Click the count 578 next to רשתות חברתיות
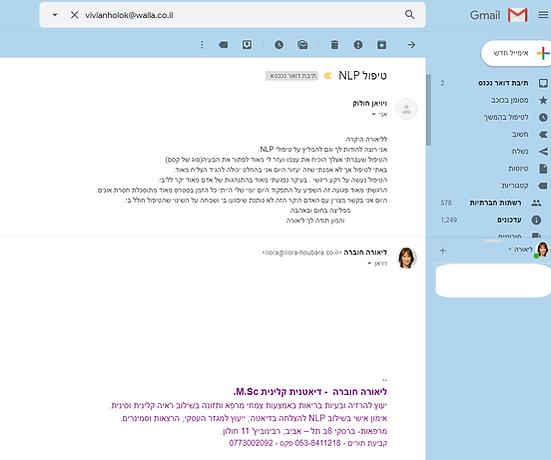The height and width of the screenshot is (460, 551). point(446,203)
